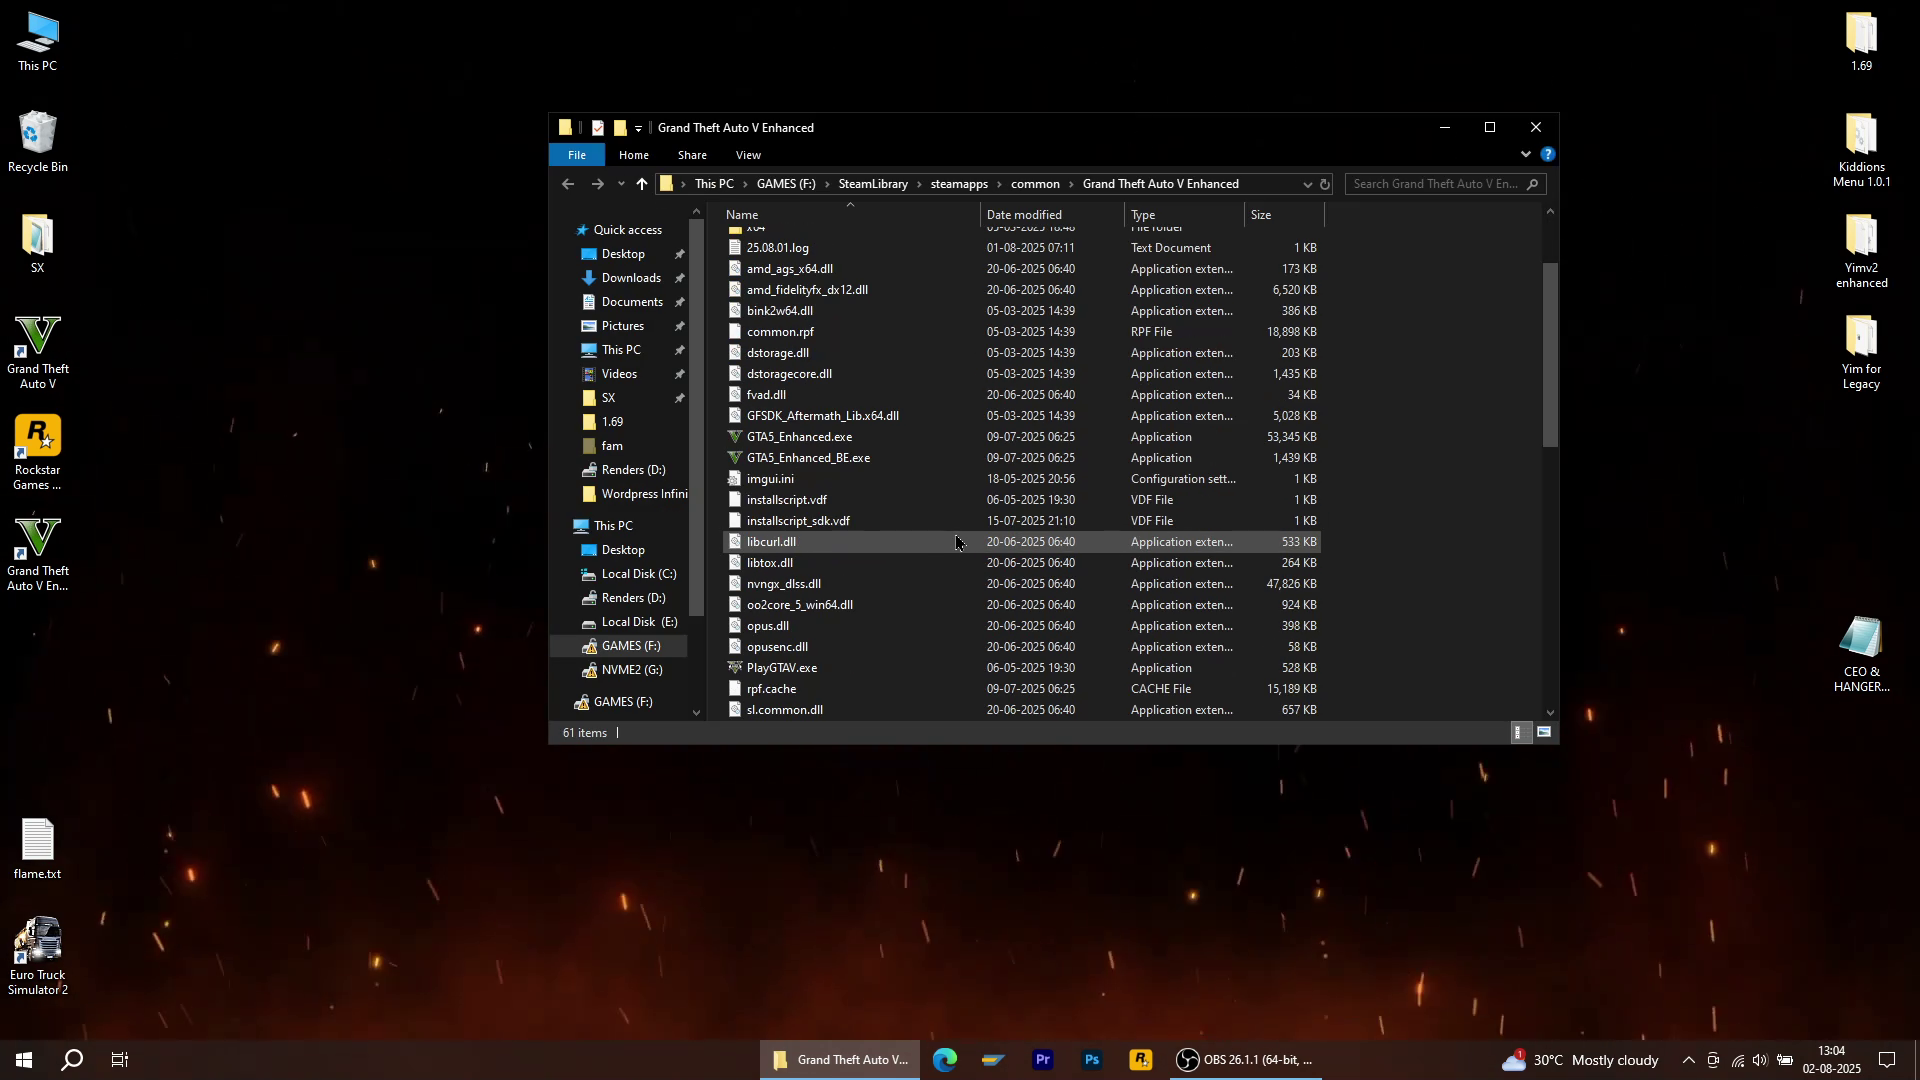This screenshot has width=1920, height=1080.
Task: Open the Recycle Bin desktop icon
Action: point(37,143)
